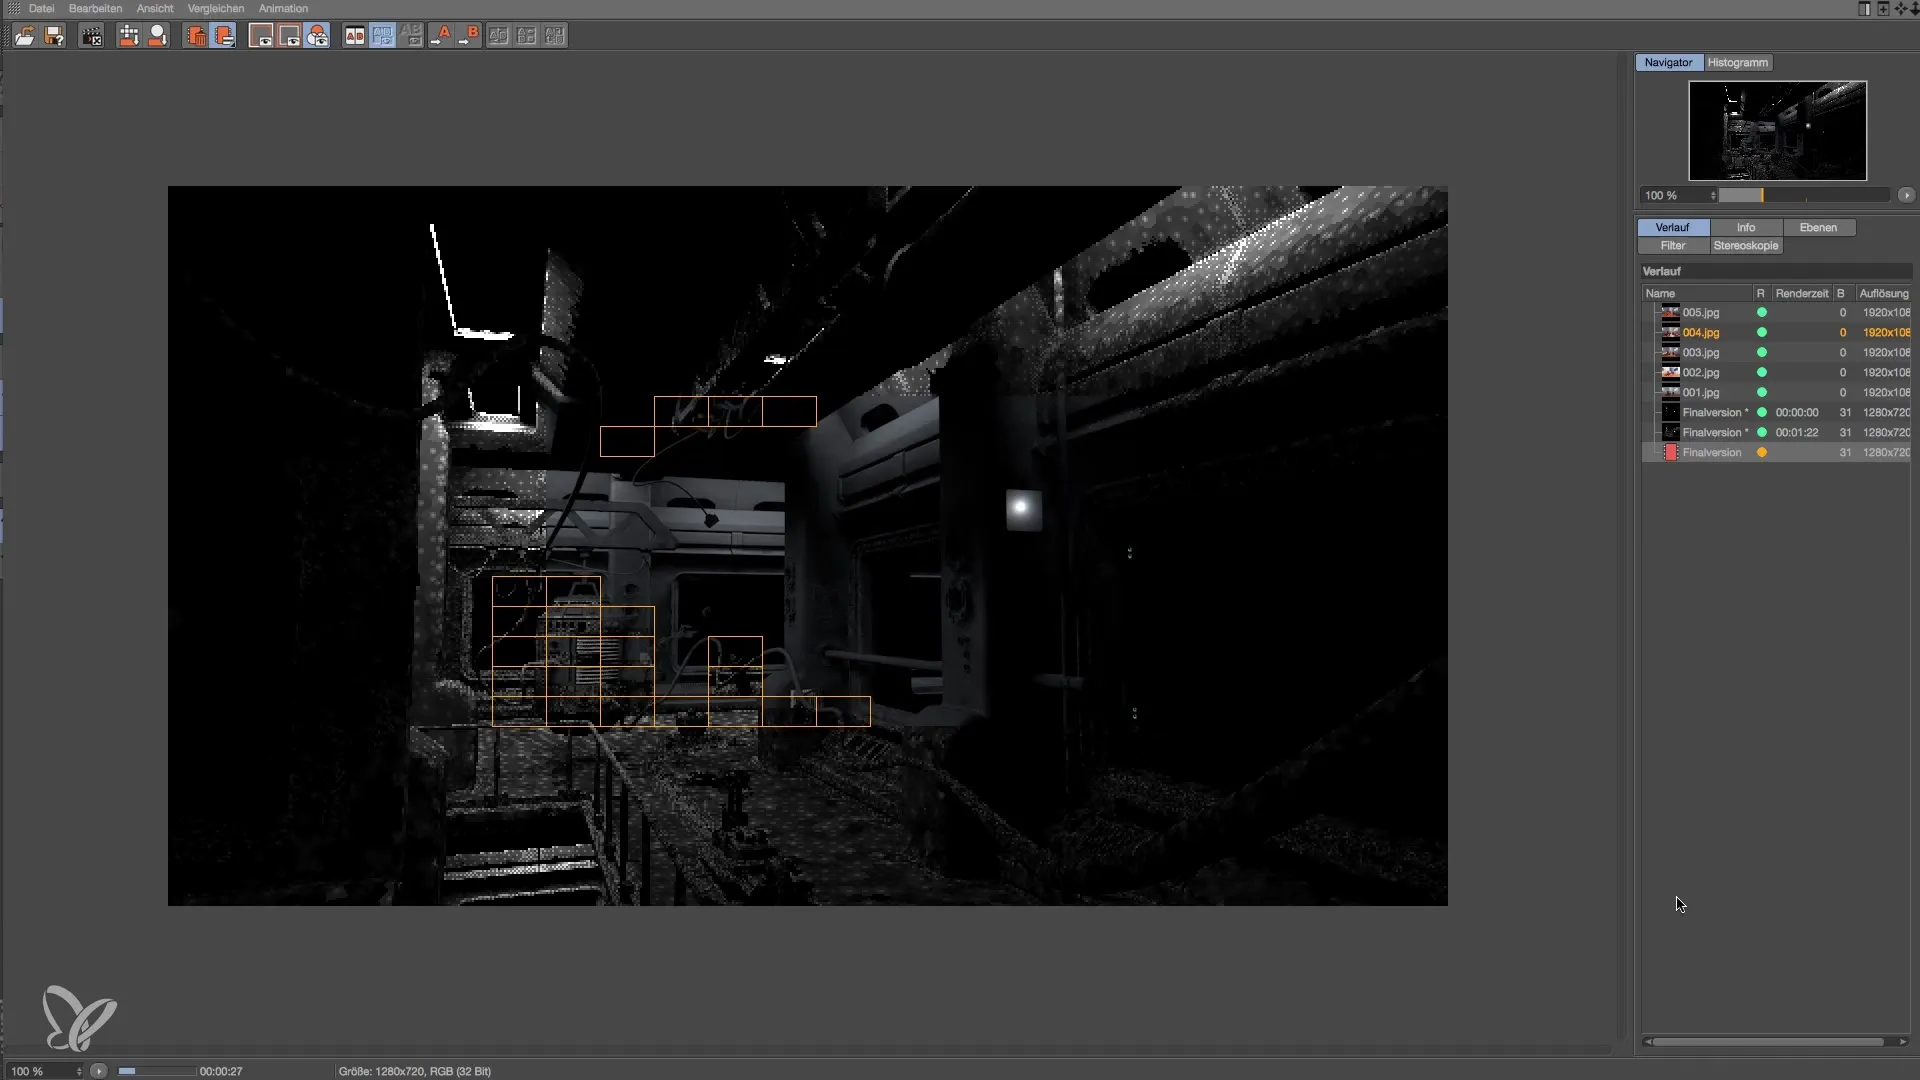Open the Info tab

point(1746,228)
